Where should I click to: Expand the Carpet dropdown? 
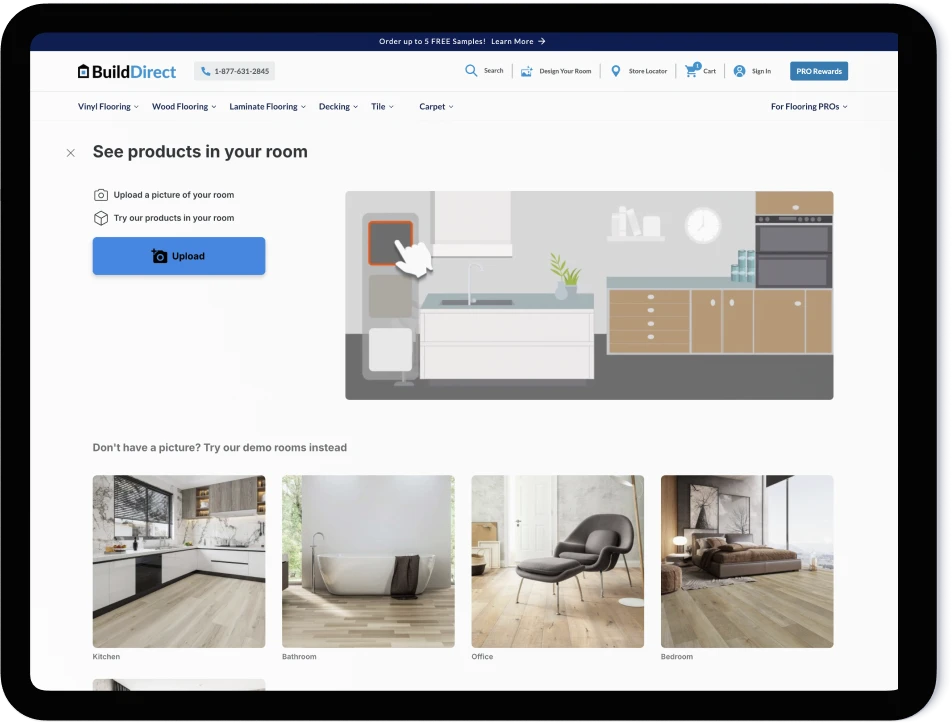(x=436, y=107)
